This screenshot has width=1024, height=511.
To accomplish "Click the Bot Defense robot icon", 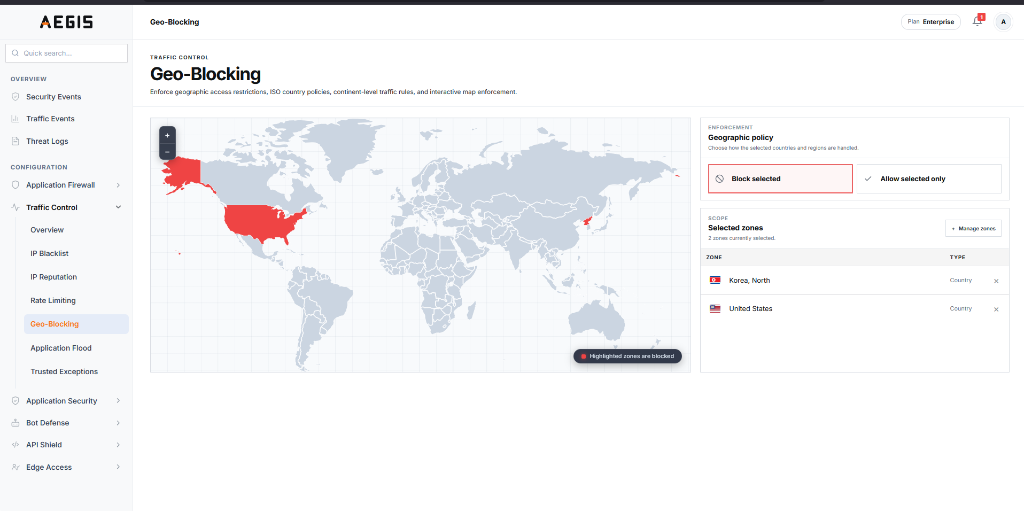I will click(16, 423).
